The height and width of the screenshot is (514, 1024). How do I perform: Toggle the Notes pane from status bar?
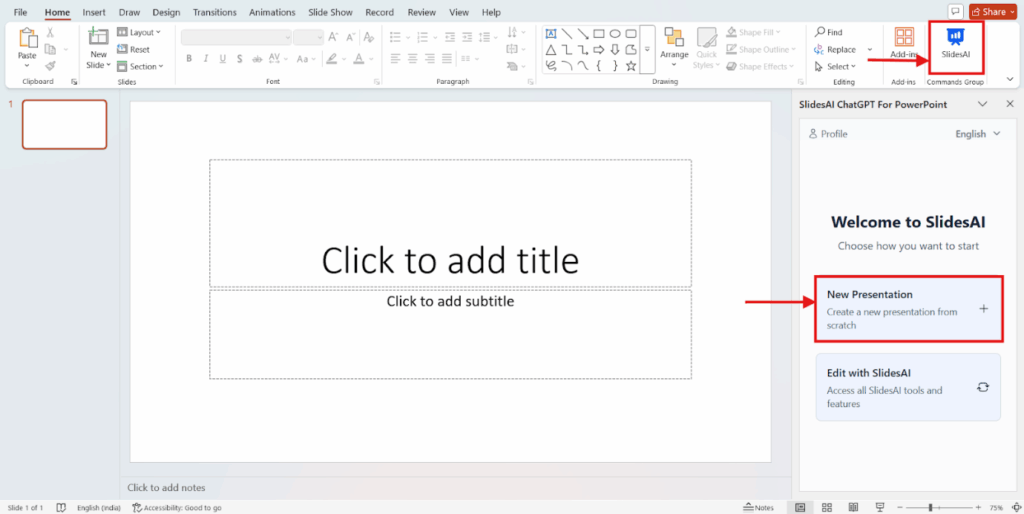coord(758,507)
